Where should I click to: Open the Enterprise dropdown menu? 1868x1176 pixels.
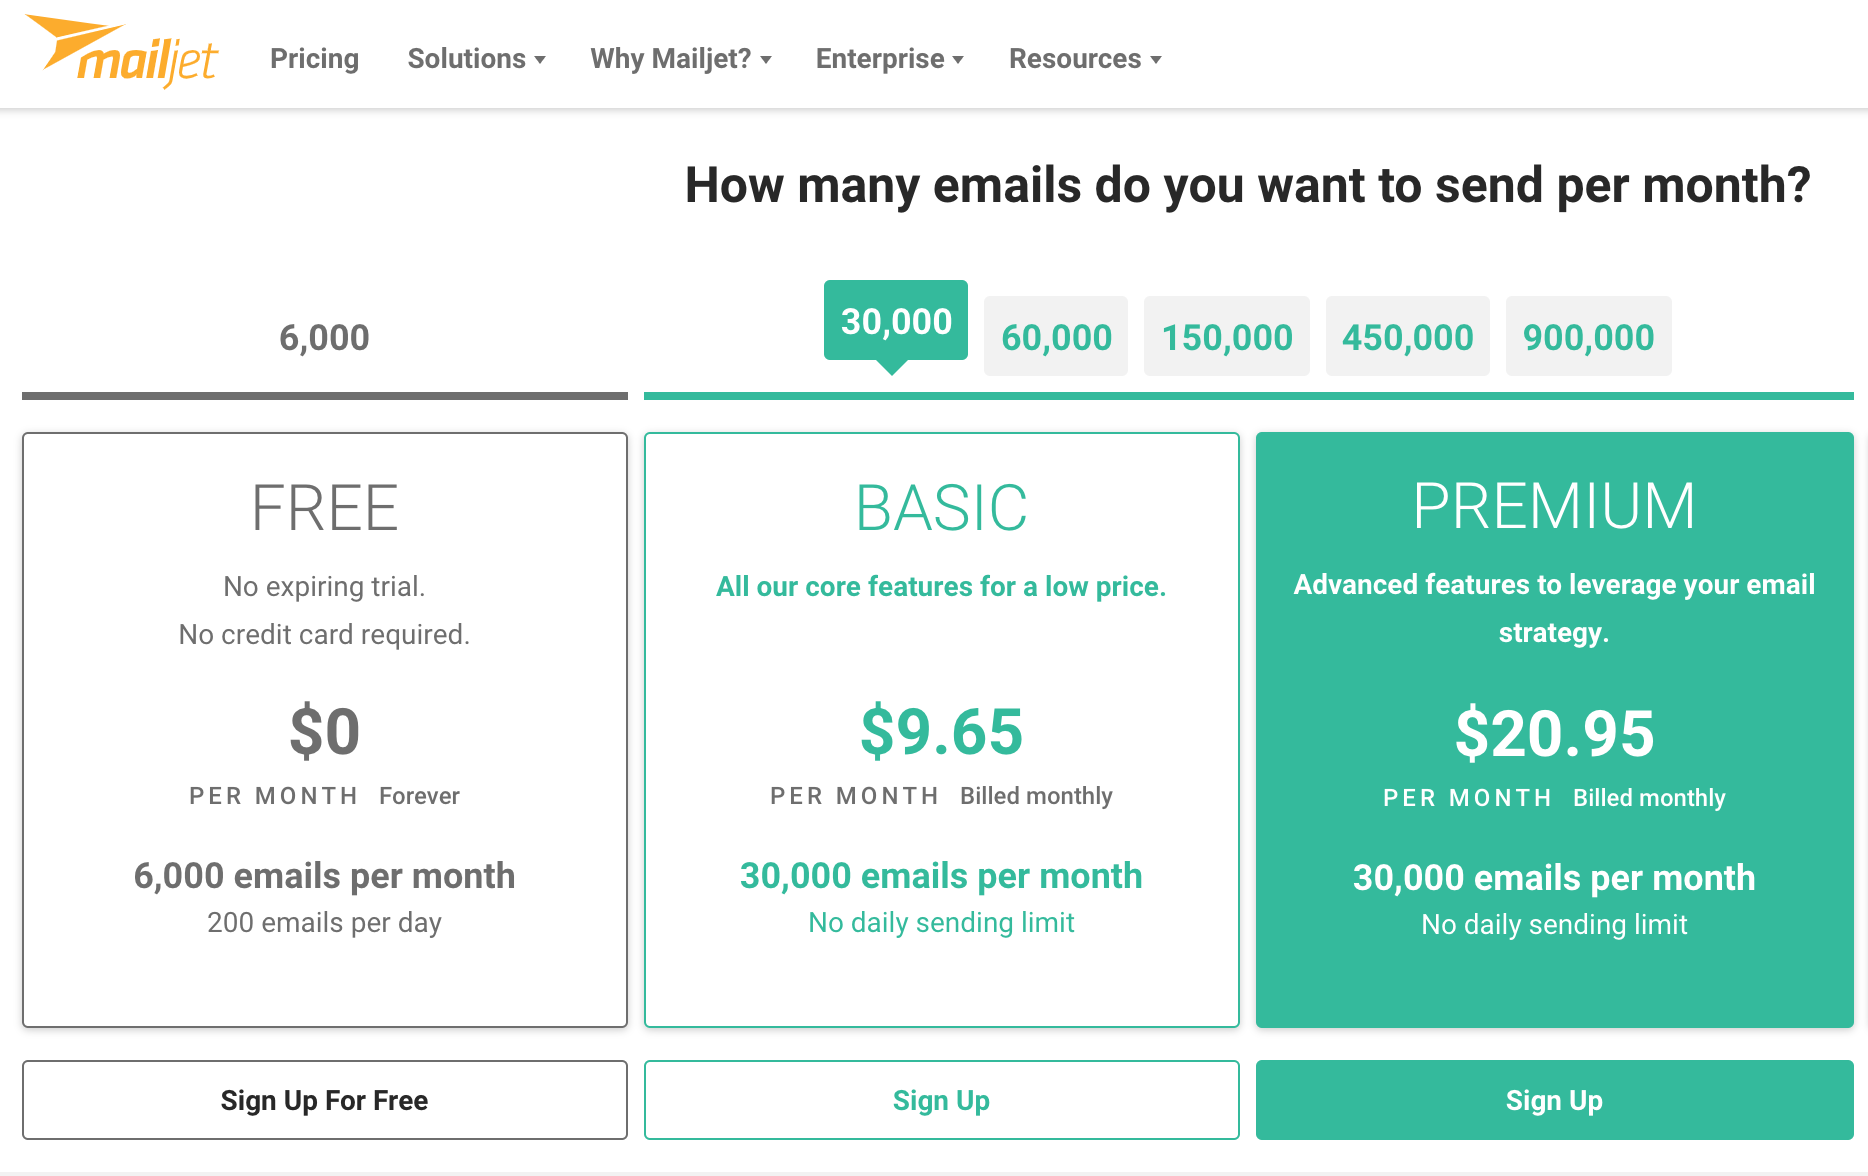(889, 58)
